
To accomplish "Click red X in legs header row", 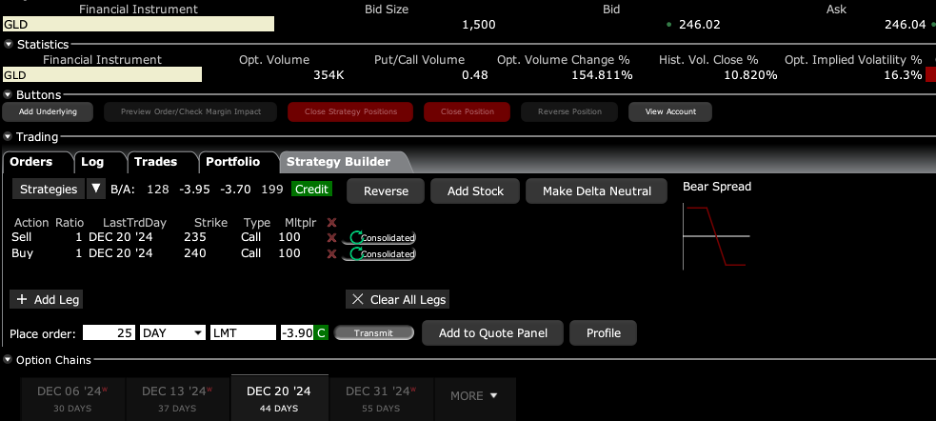I will tap(332, 222).
